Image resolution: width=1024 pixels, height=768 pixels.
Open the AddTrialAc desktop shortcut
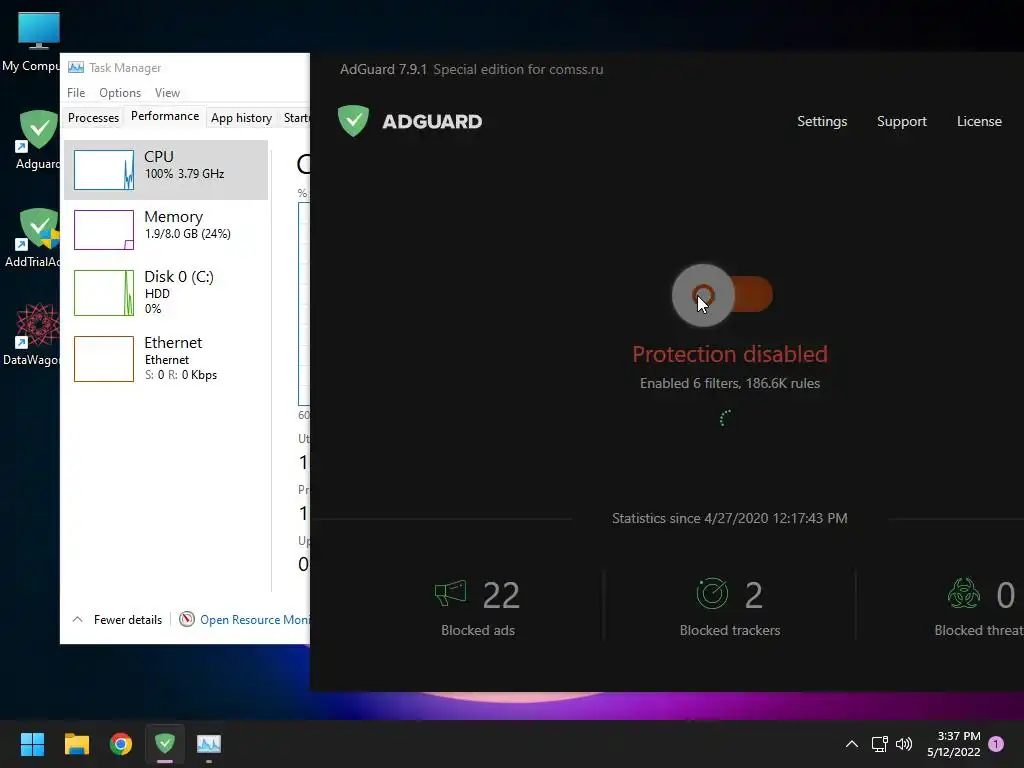click(x=33, y=238)
